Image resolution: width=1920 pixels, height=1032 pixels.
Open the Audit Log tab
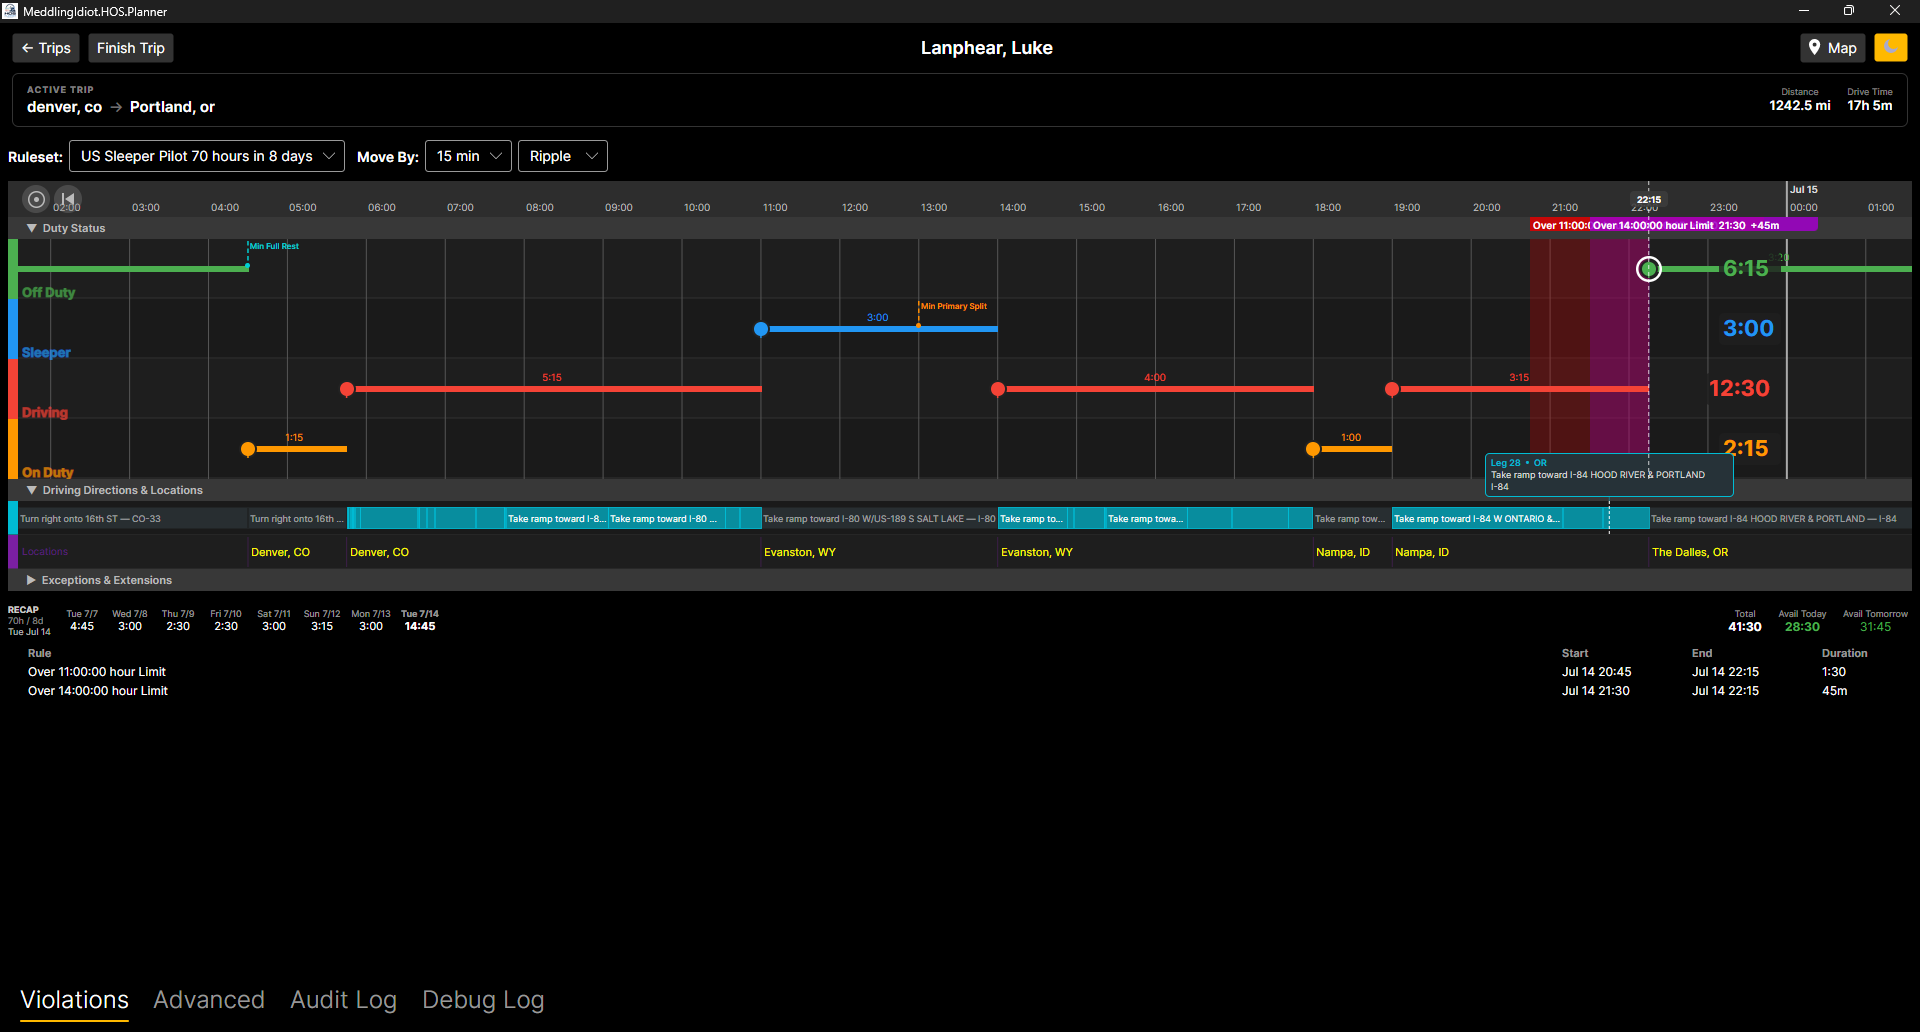pos(343,1000)
